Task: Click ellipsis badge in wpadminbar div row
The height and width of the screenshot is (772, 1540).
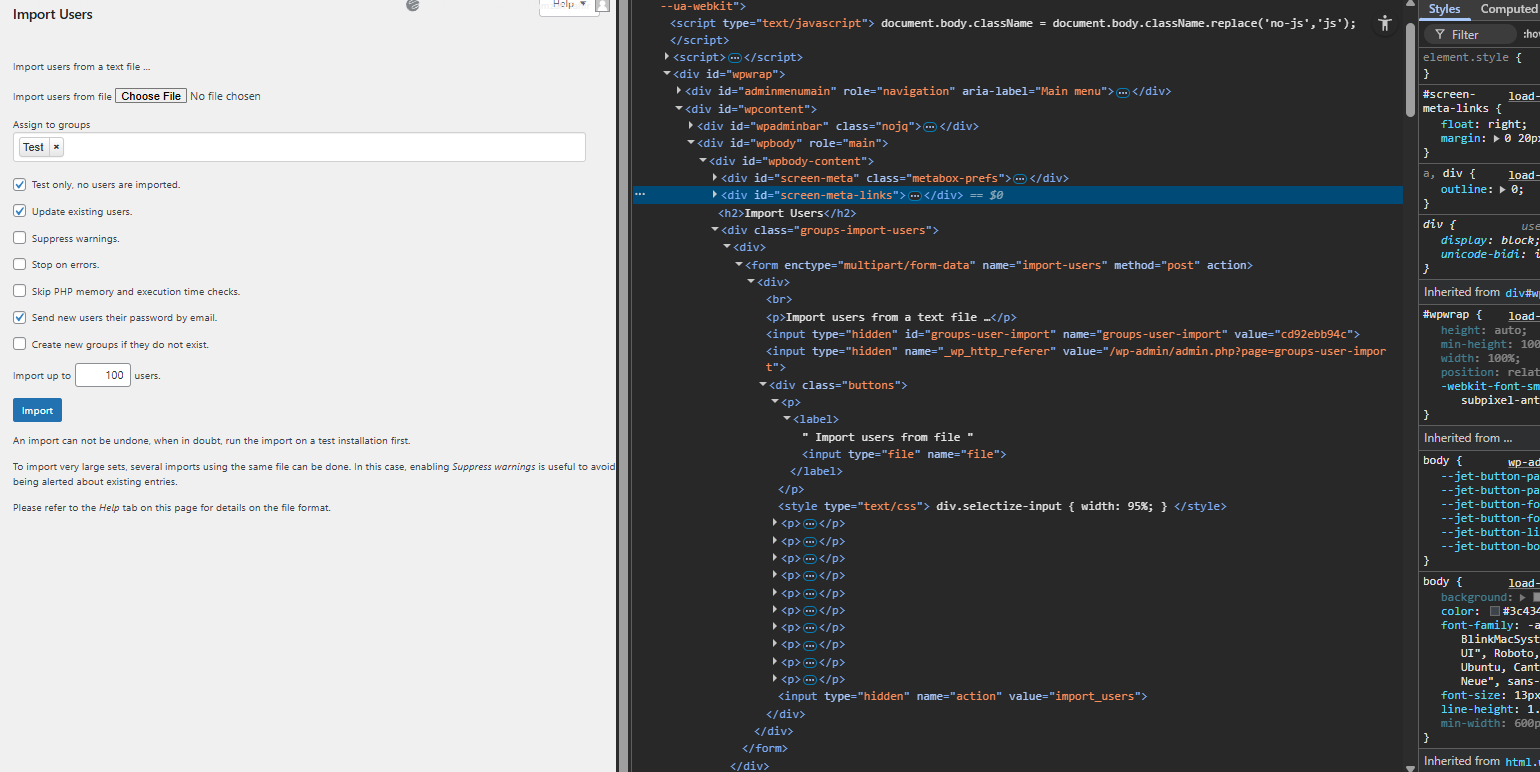Action: coord(929,127)
